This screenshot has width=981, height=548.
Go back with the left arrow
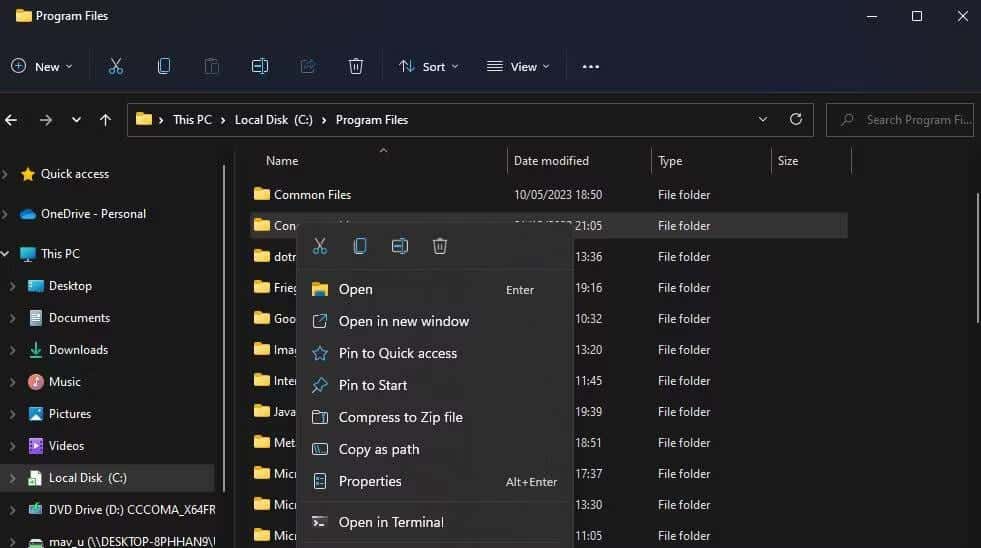point(11,119)
